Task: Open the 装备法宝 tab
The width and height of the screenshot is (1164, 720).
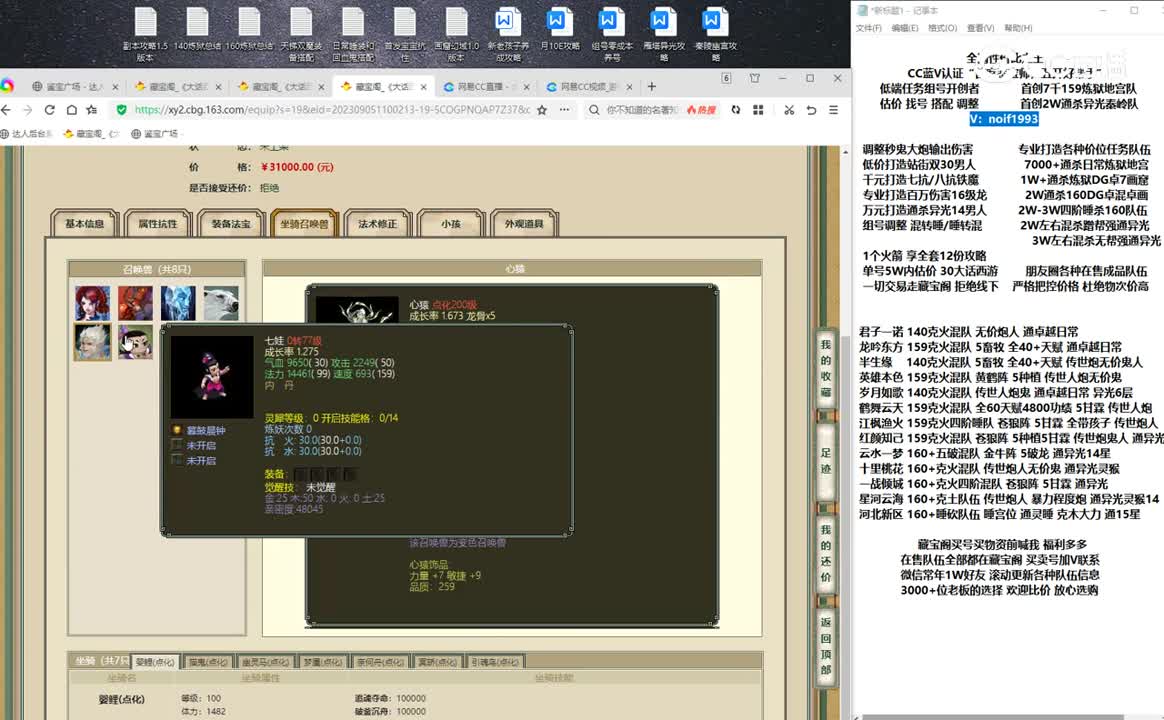Action: [231, 223]
